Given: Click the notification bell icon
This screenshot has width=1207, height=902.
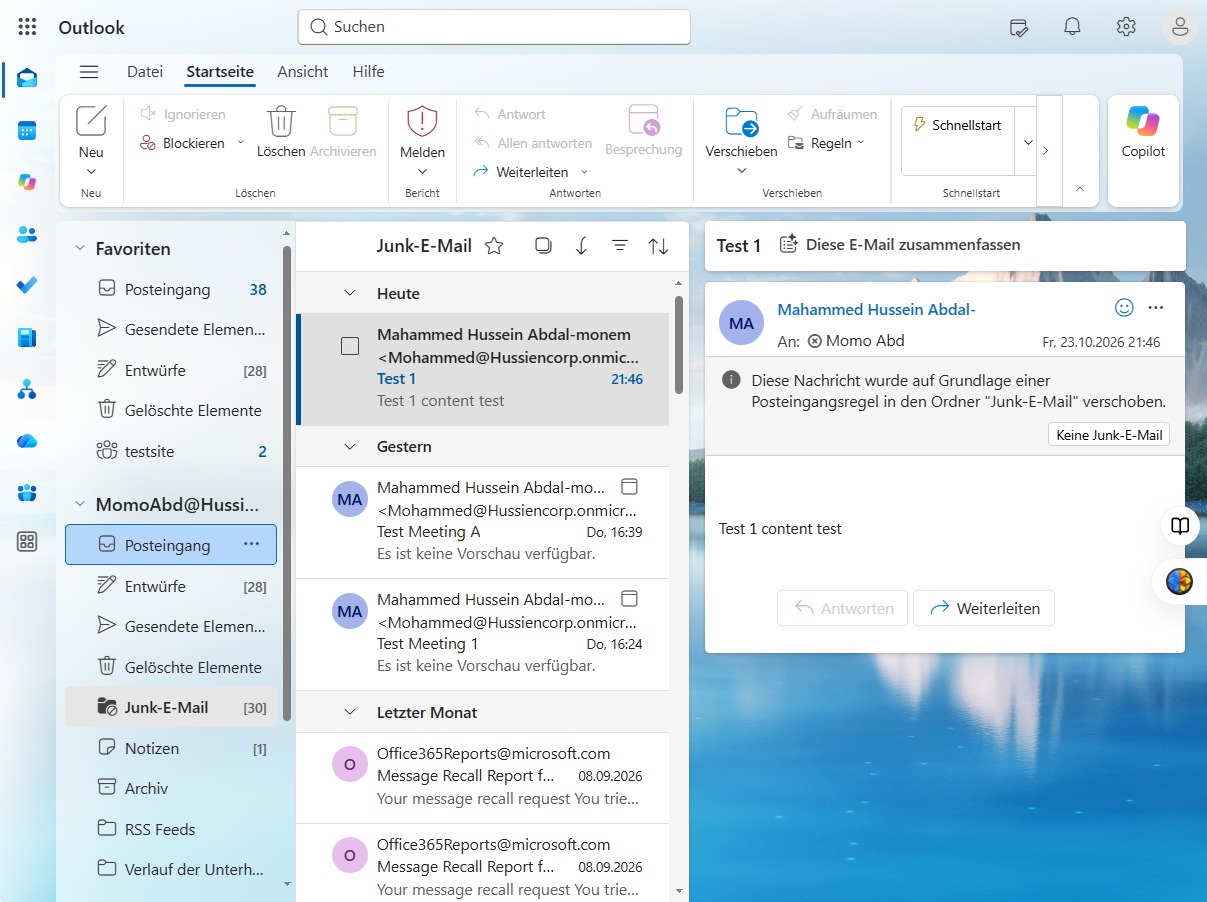Looking at the screenshot, I should tap(1072, 27).
